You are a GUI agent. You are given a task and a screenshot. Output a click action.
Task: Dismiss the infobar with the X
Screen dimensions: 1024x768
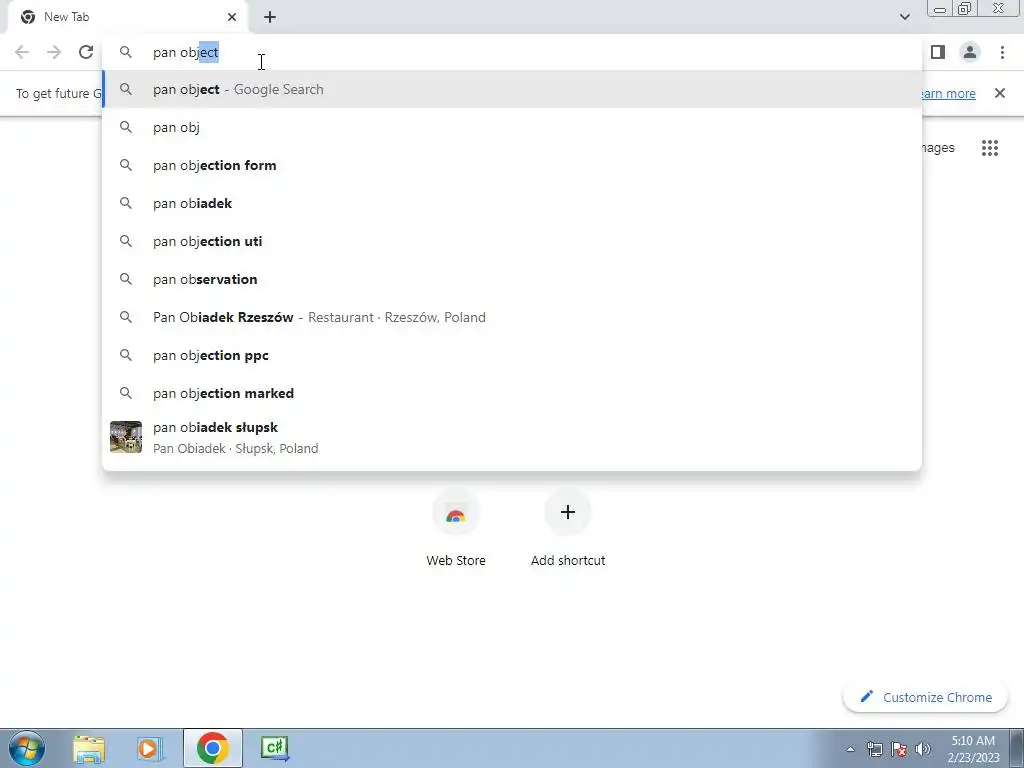click(x=1000, y=93)
